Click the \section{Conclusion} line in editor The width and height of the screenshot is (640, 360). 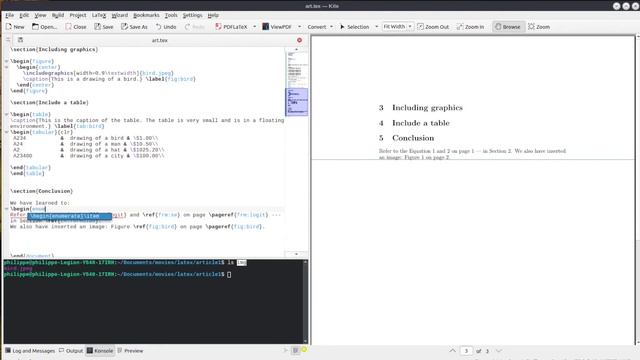click(x=42, y=191)
